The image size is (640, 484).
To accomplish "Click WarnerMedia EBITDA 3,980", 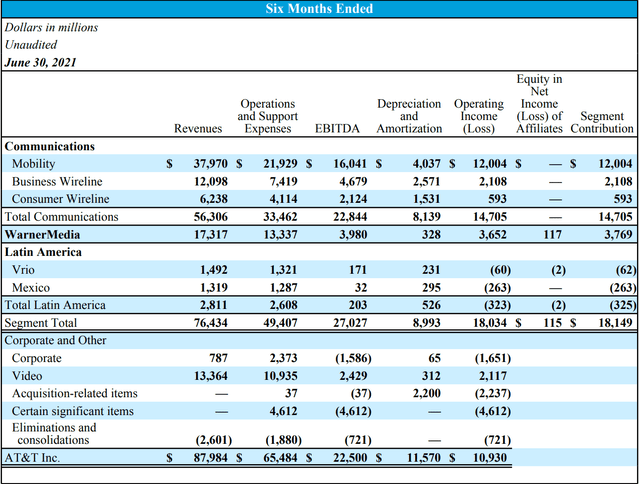I will [x=353, y=235].
